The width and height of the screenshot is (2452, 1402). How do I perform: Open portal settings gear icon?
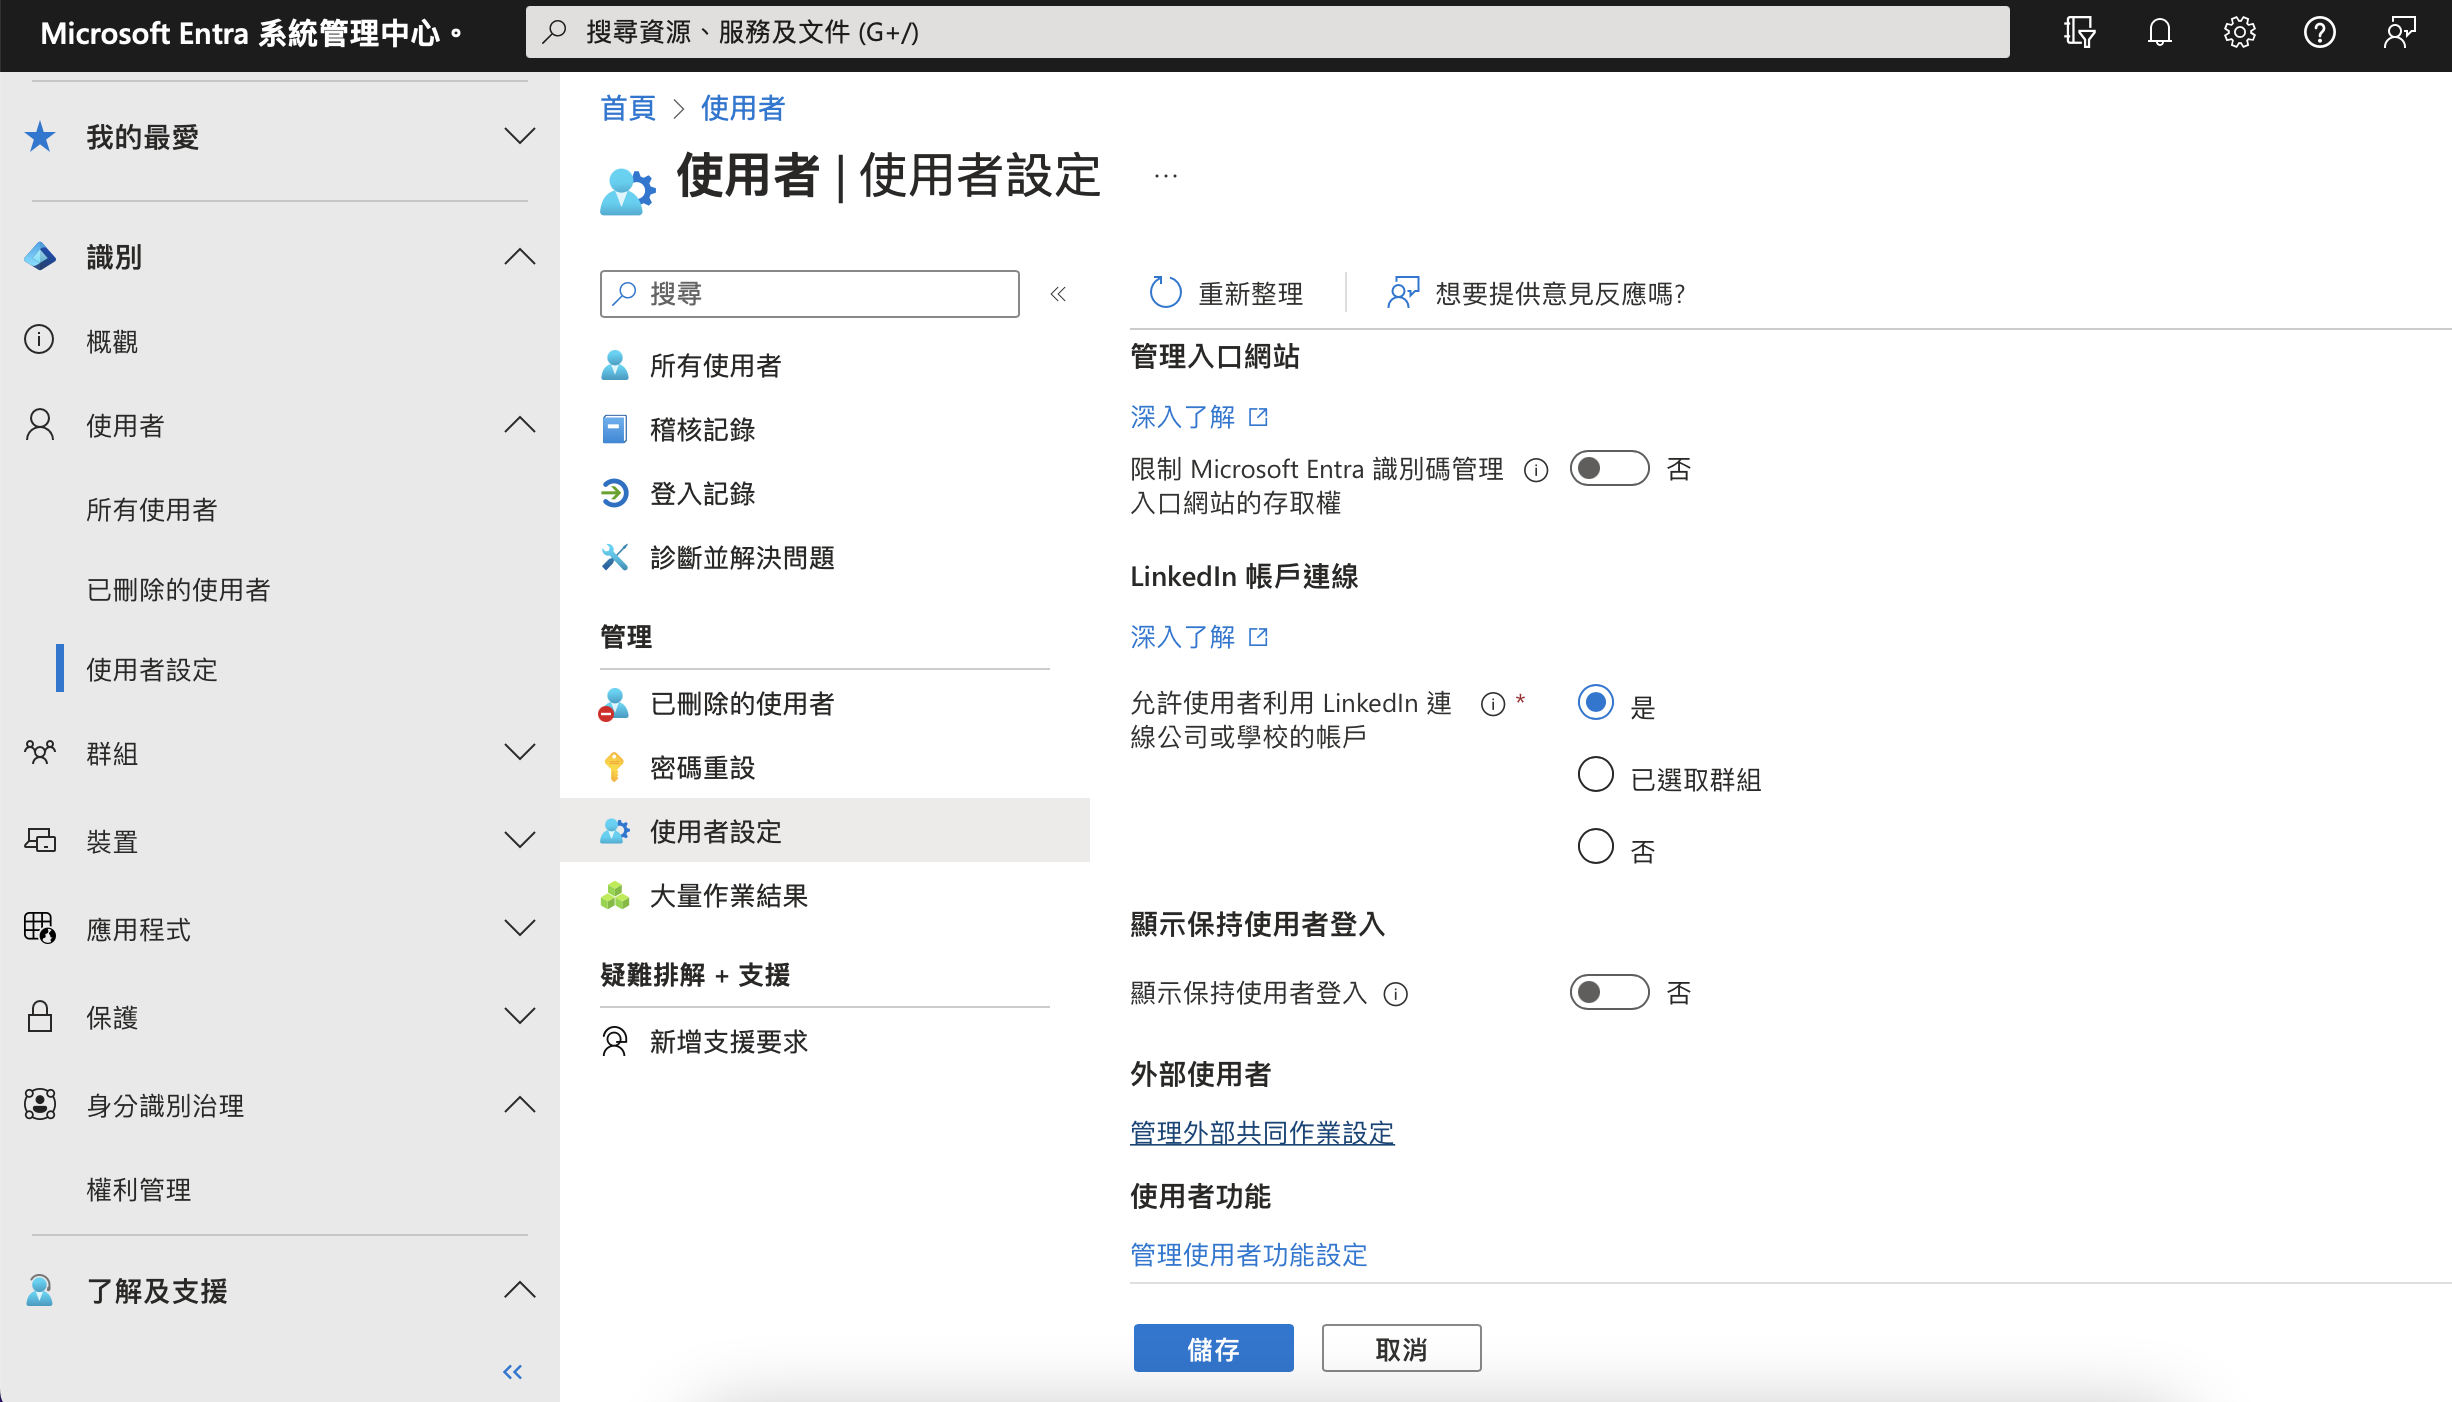point(2239,32)
